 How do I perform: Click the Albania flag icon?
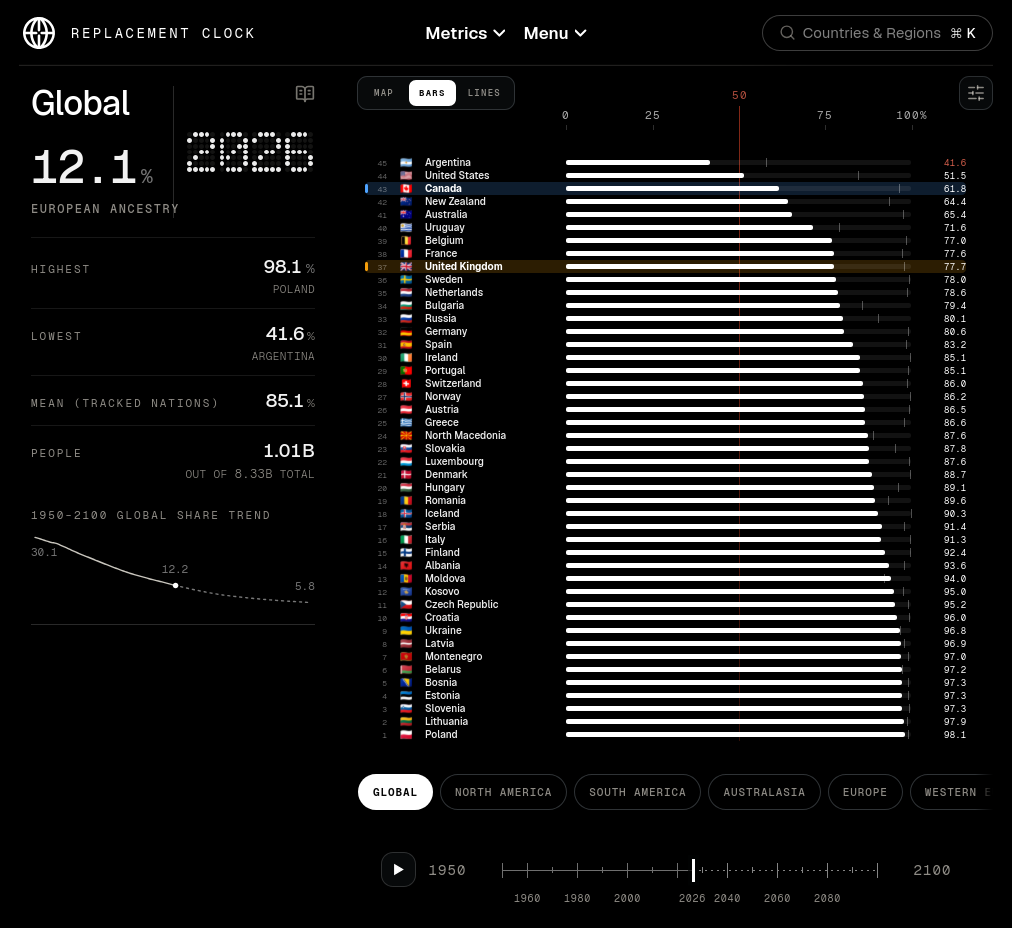pos(406,565)
